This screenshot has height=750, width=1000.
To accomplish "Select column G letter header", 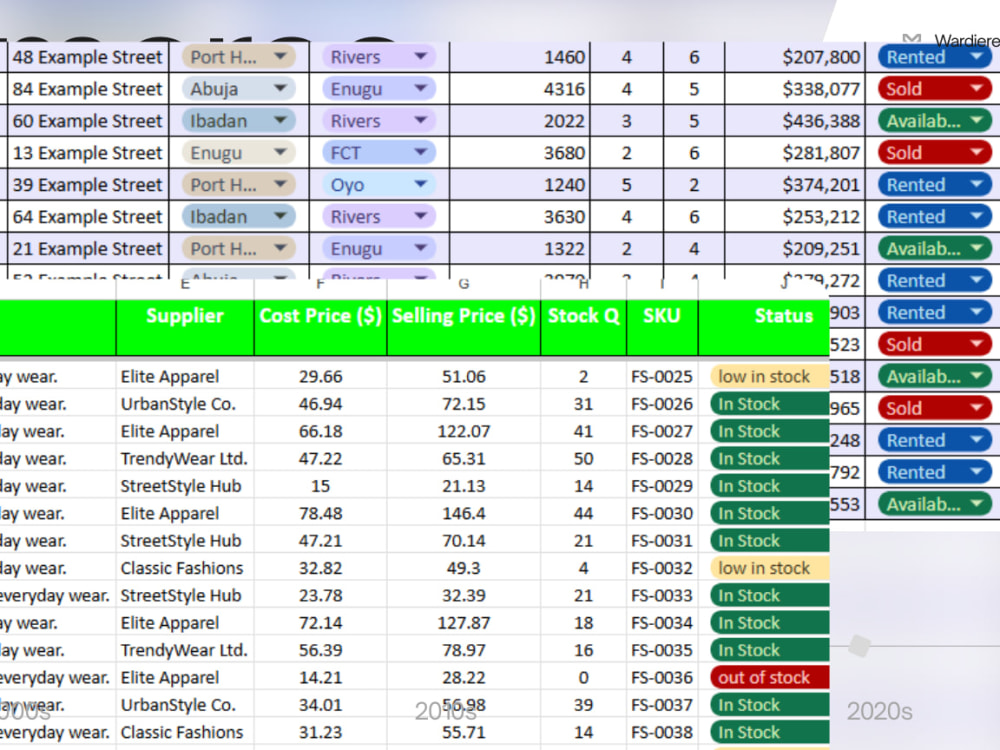I will (464, 284).
